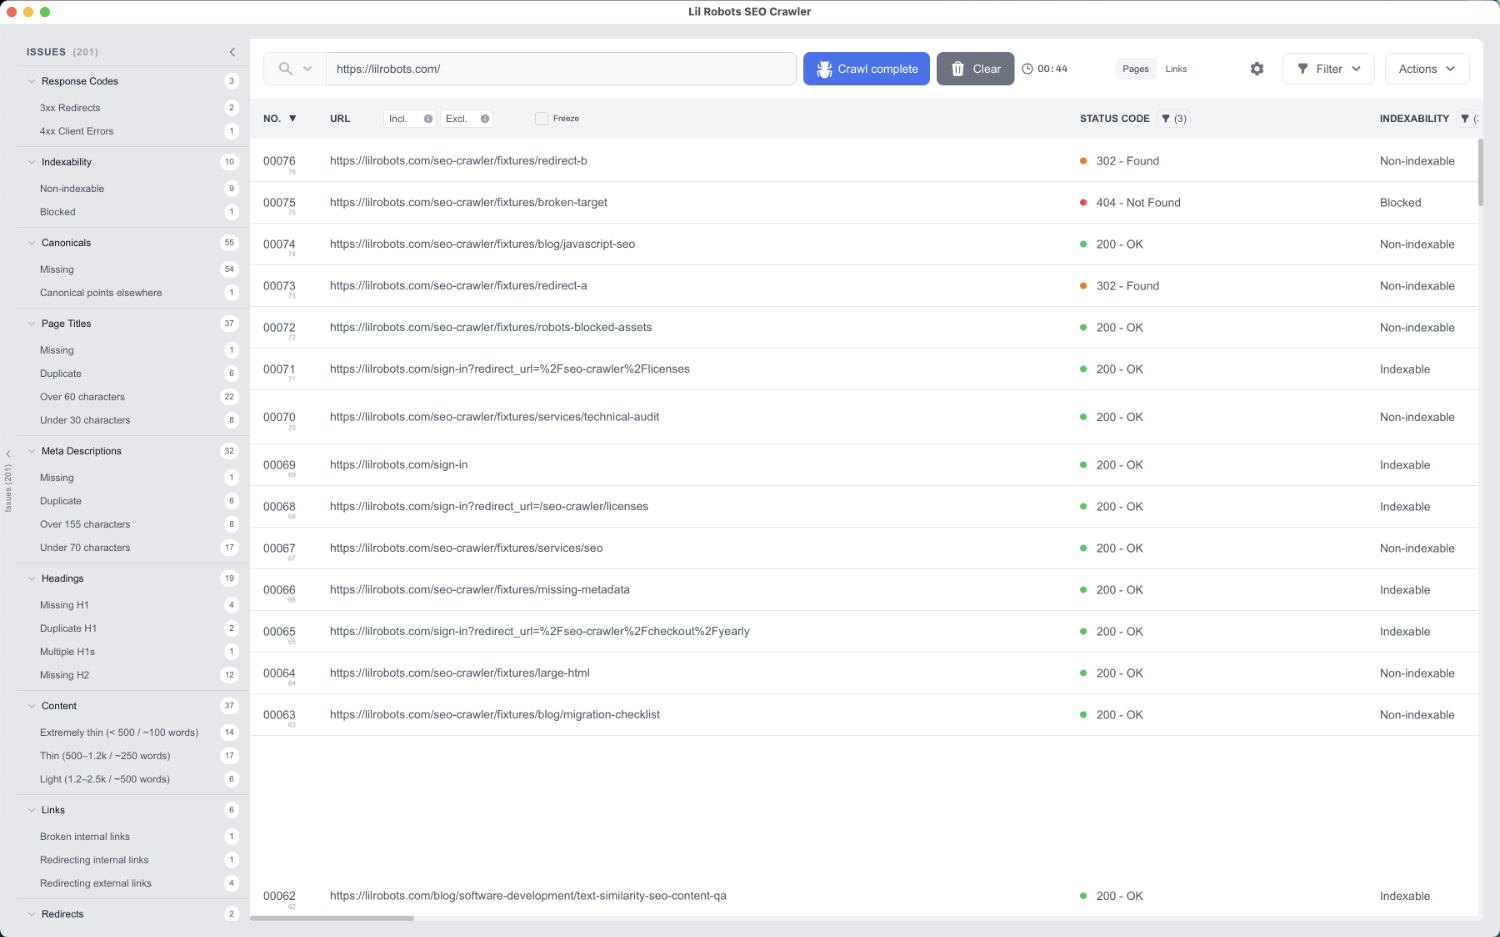1500x937 pixels.
Task: Open the search type dropdown arrow
Action: point(307,69)
